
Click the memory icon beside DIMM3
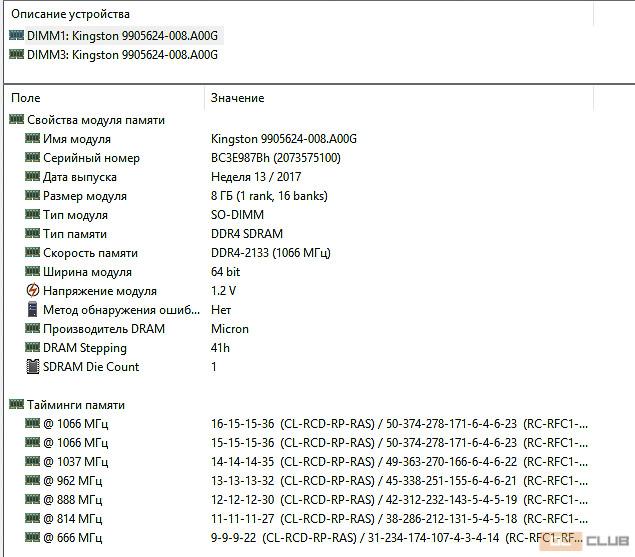click(17, 54)
